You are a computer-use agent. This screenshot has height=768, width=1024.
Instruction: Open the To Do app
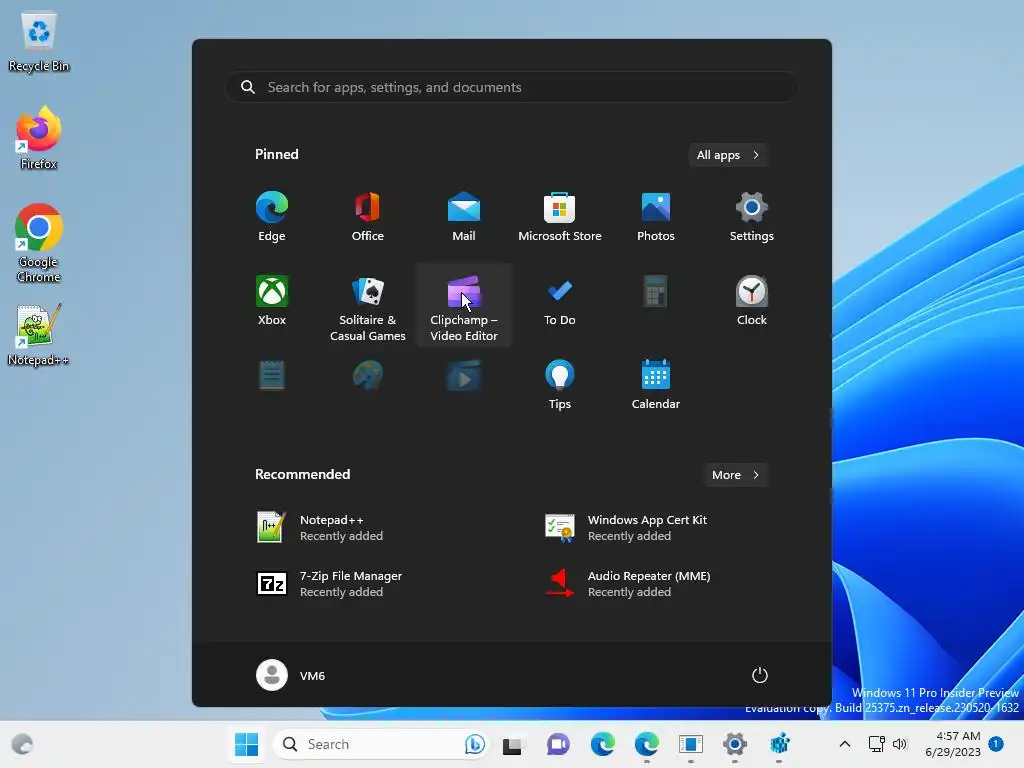click(x=560, y=301)
